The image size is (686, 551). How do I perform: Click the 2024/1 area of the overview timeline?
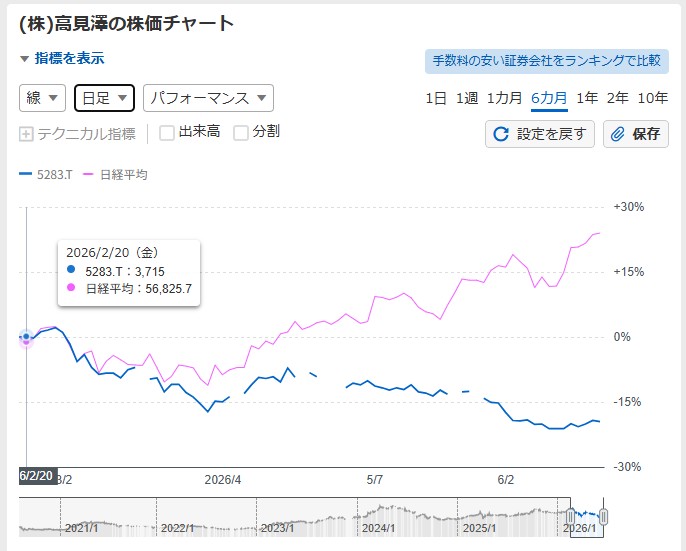click(x=378, y=528)
